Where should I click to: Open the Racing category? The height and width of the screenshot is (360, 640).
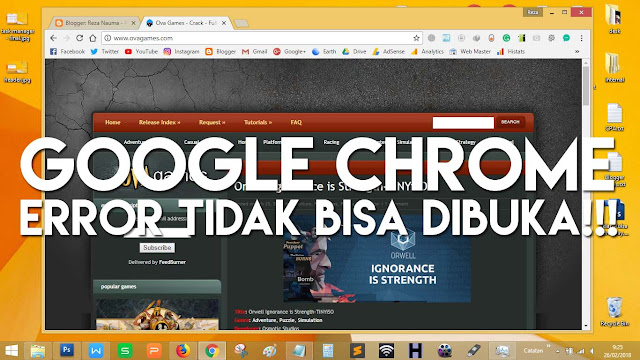[331, 142]
